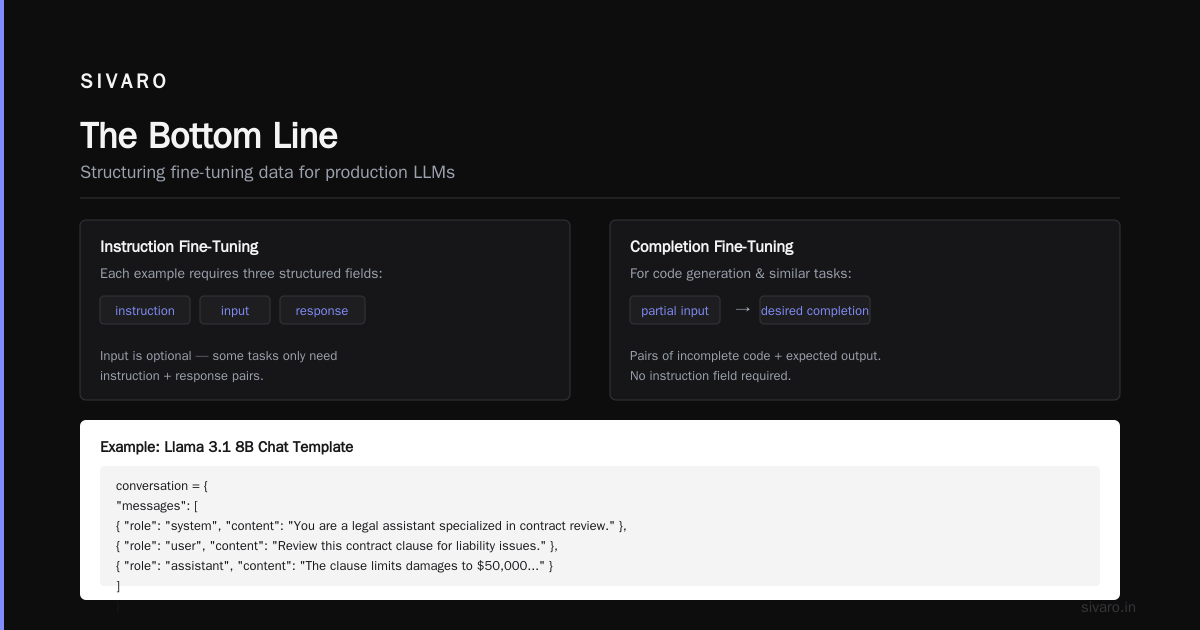Click the Completion Fine-Tuning card title

click(x=712, y=246)
